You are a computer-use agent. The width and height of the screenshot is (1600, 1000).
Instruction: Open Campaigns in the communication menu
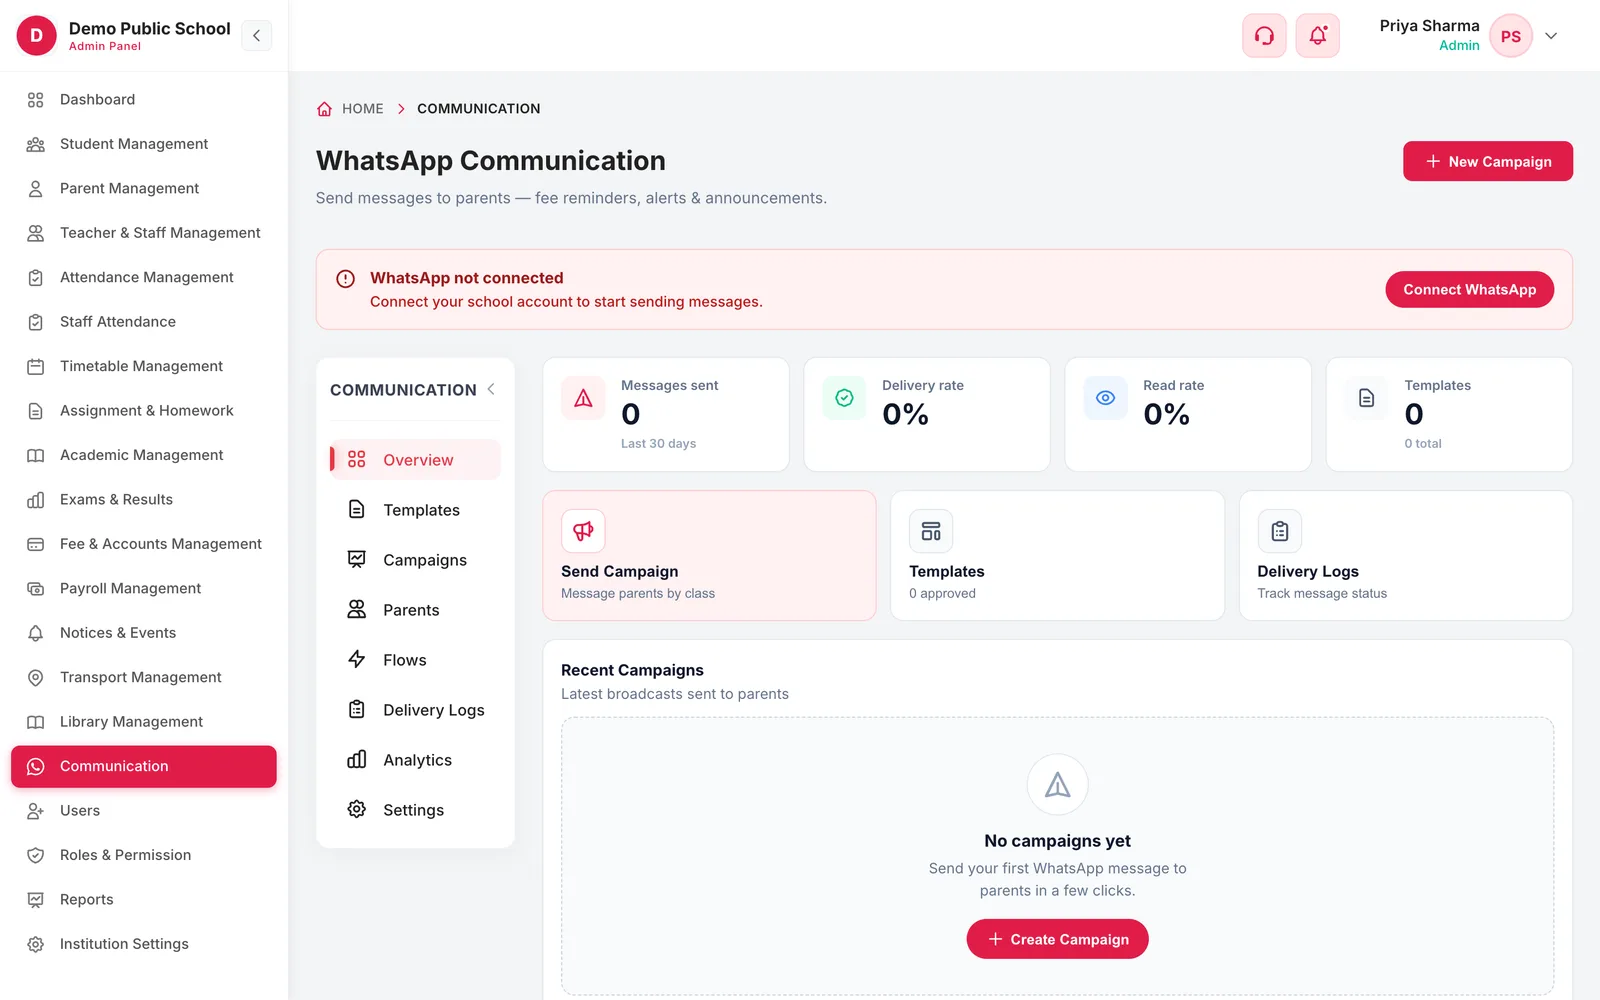point(415,560)
